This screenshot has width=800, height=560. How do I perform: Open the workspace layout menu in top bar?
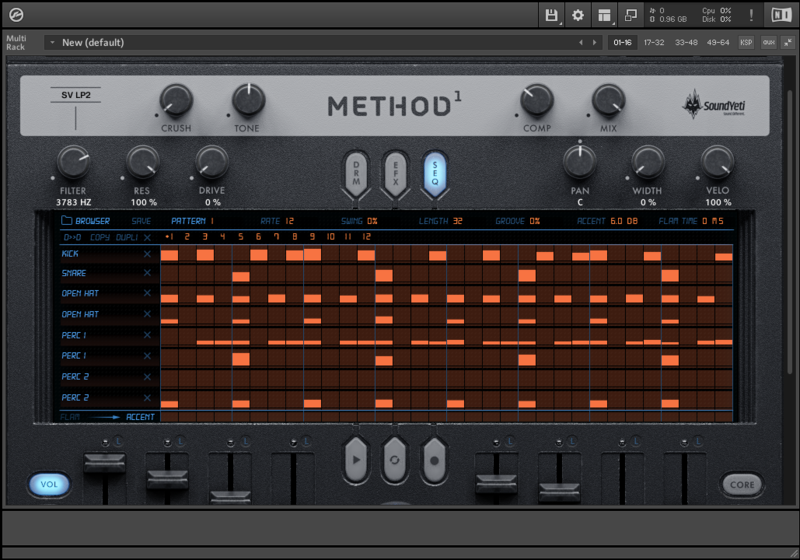click(x=604, y=15)
